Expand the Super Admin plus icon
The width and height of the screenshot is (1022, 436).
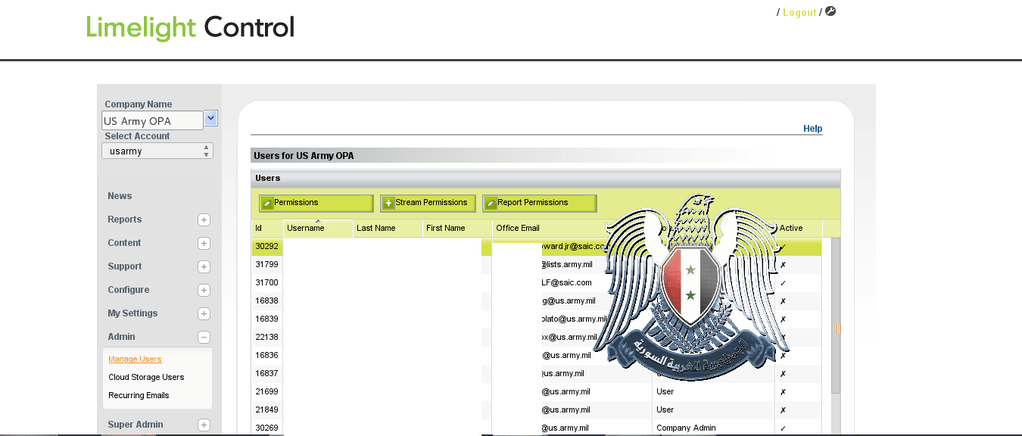tap(204, 425)
